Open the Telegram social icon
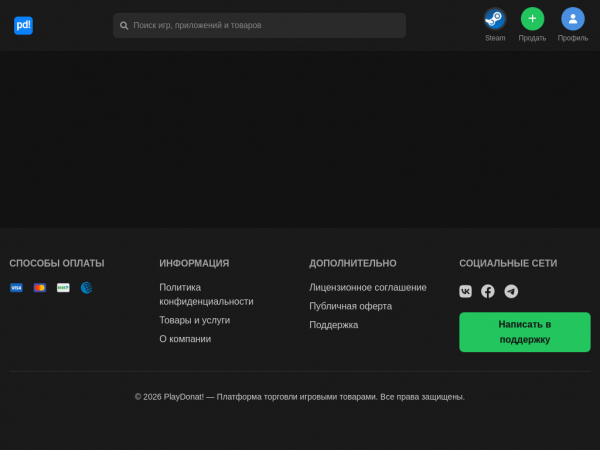600x450 pixels. coord(511,291)
